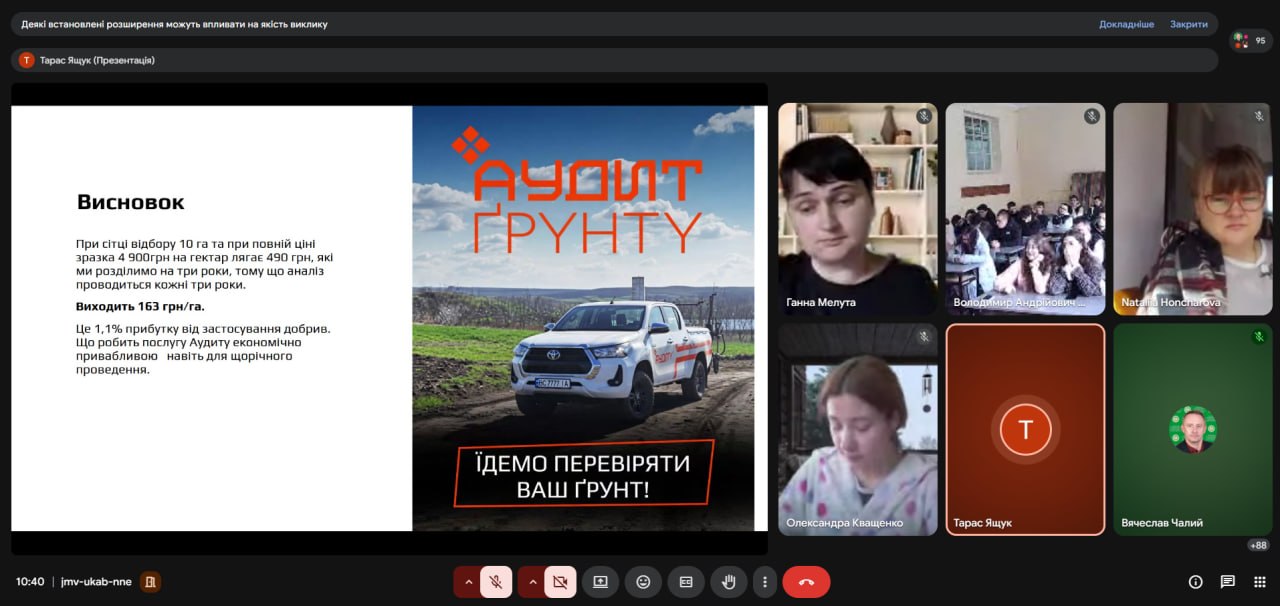Open the activities panel icon
Screen dimensions: 1280x606
[1260, 582]
